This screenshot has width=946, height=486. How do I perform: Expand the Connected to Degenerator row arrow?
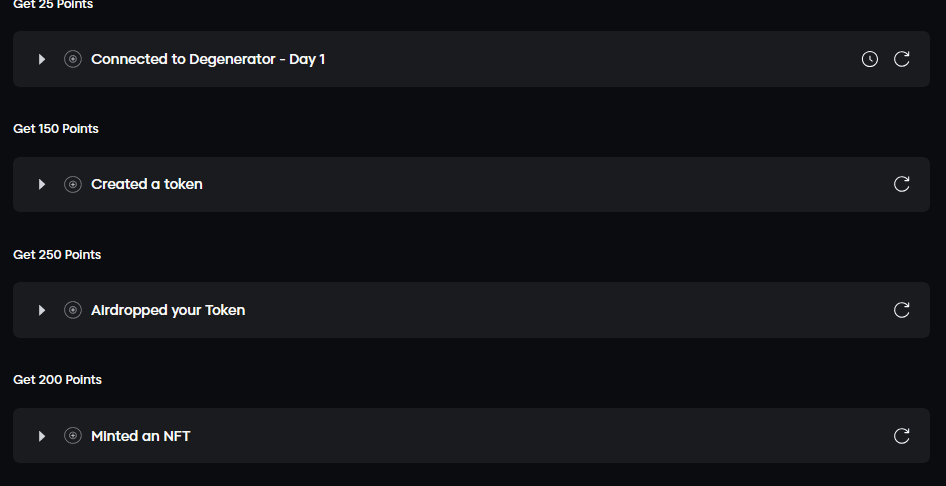tap(42, 59)
